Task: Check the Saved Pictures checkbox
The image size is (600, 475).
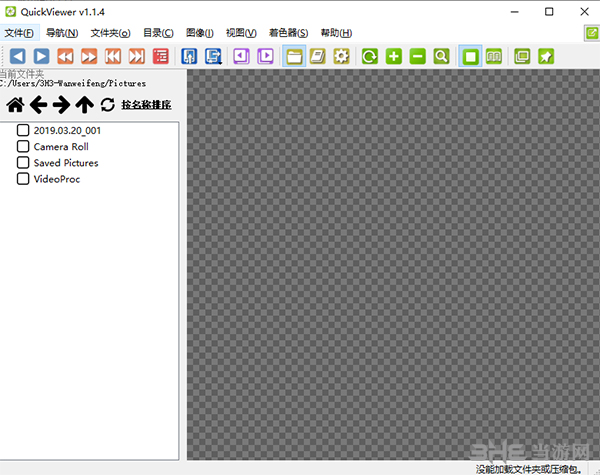Action: (23, 162)
